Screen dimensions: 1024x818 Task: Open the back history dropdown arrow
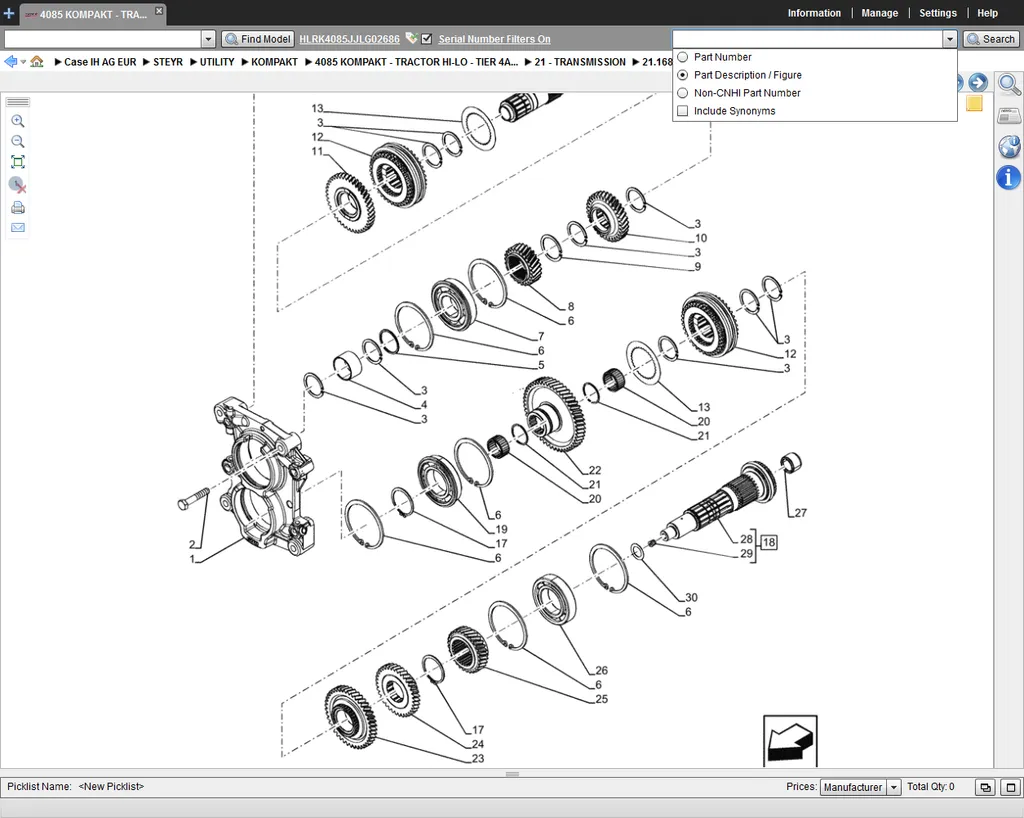click(23, 62)
